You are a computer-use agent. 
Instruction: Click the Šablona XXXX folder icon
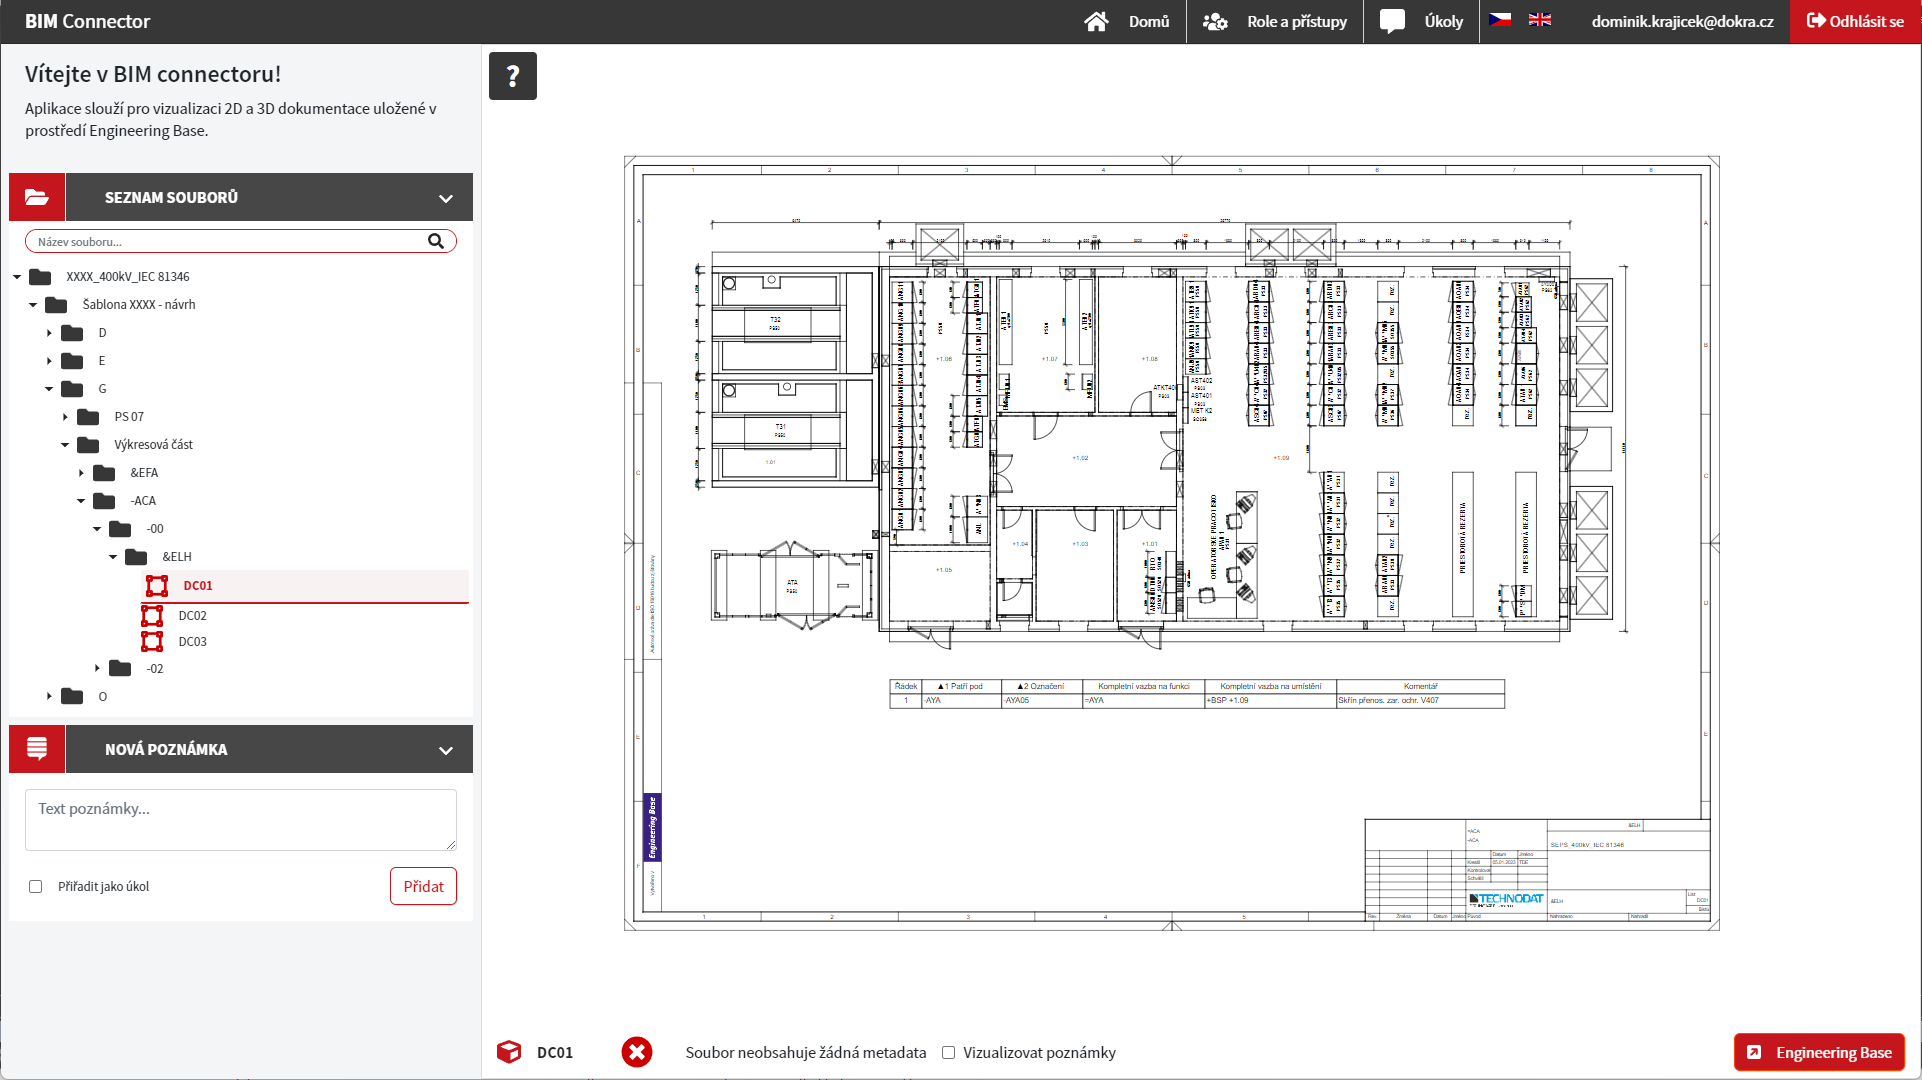point(56,305)
